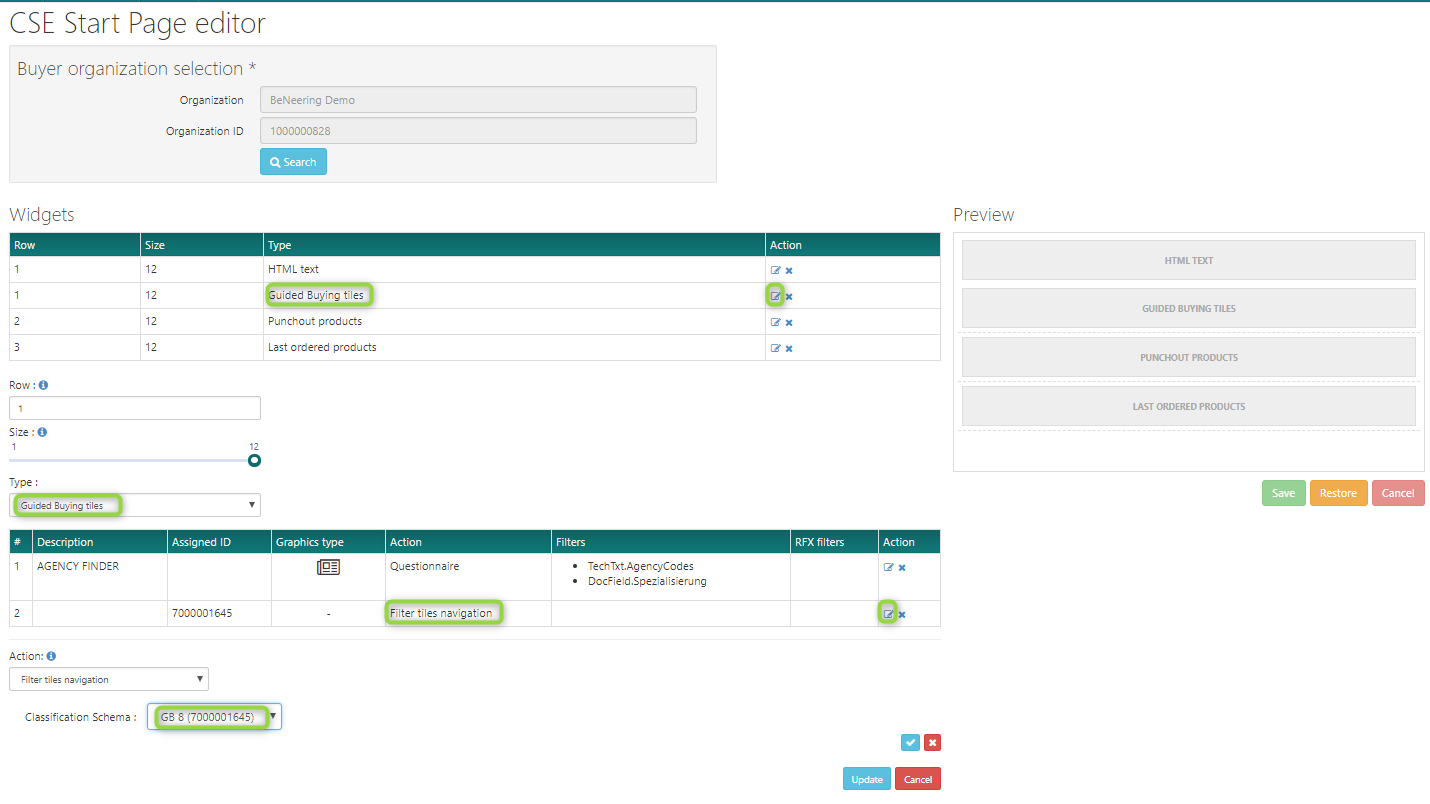Viewport: 1430px width, 804px height.
Task: Edit the Last ordered products widget
Action: point(775,348)
